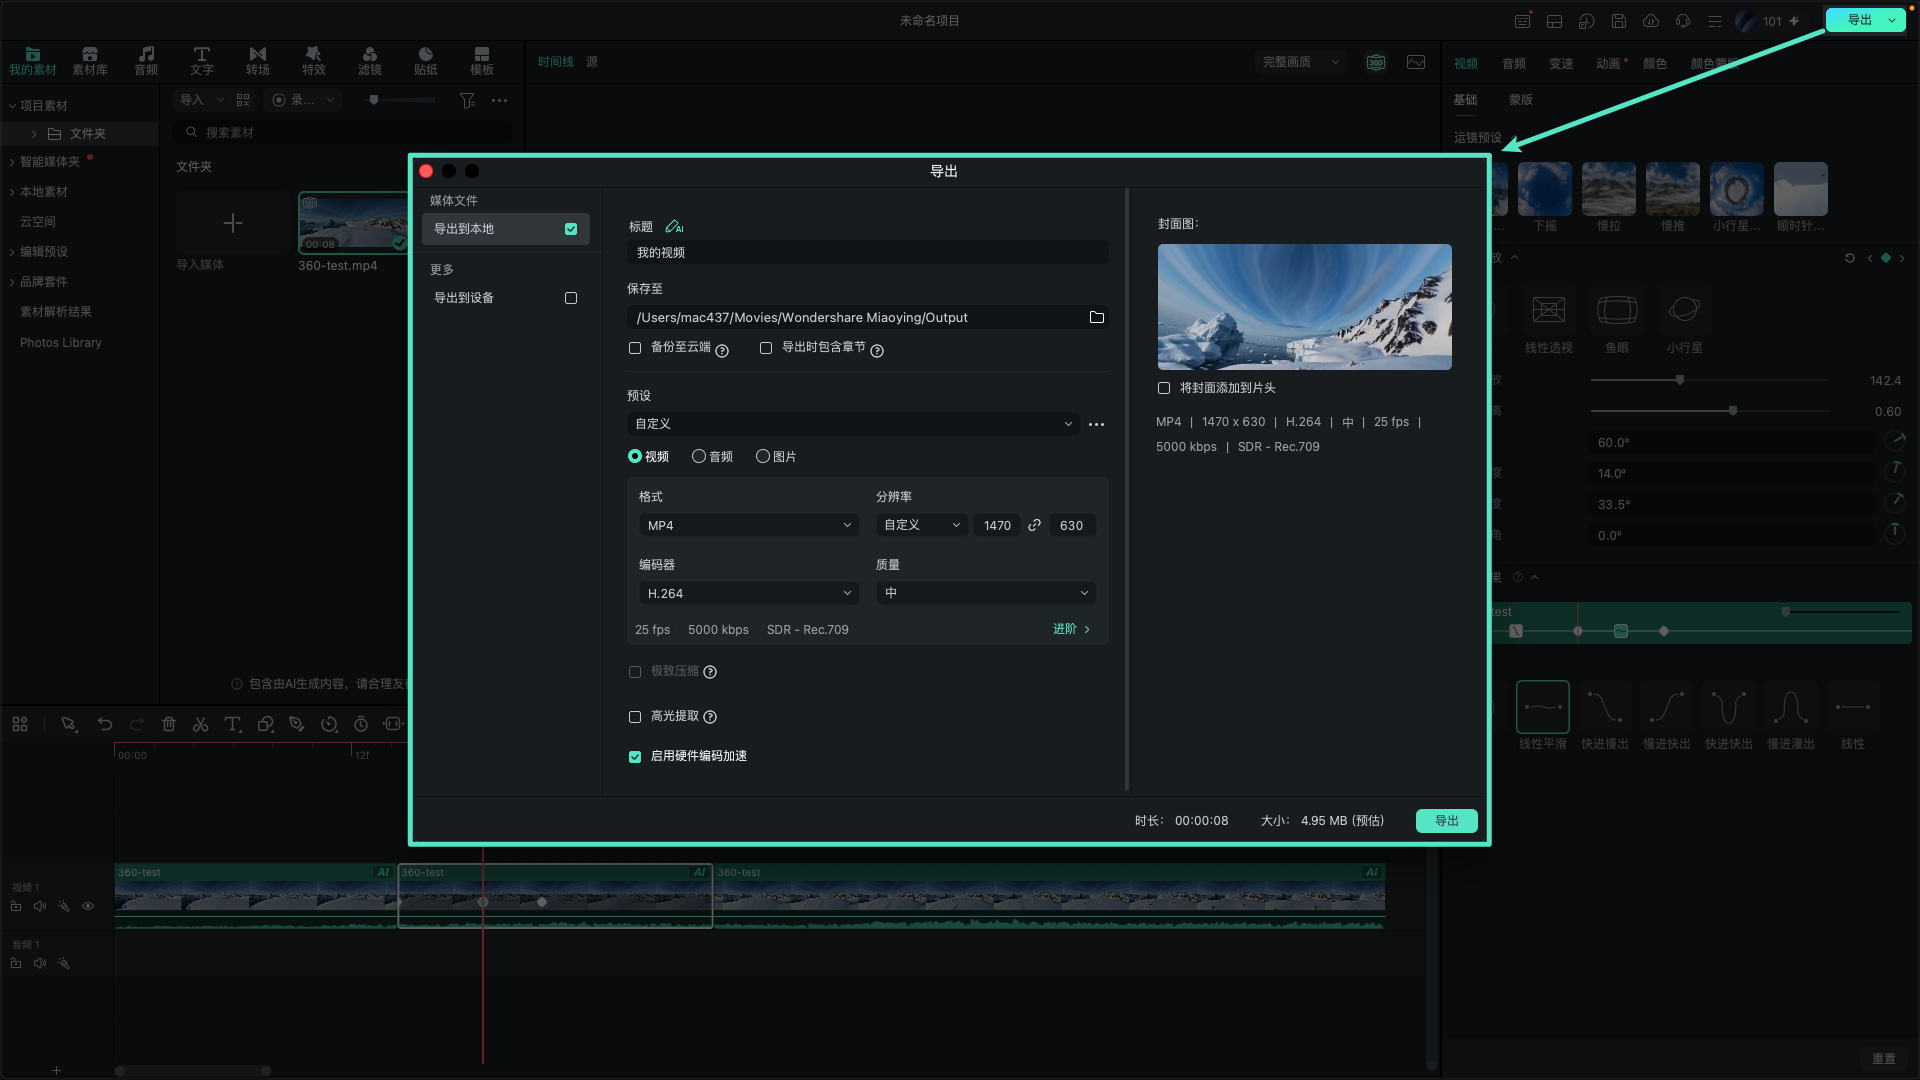The height and width of the screenshot is (1080, 1920).
Task: Open the 预设 自定义 preset dropdown
Action: [853, 424]
